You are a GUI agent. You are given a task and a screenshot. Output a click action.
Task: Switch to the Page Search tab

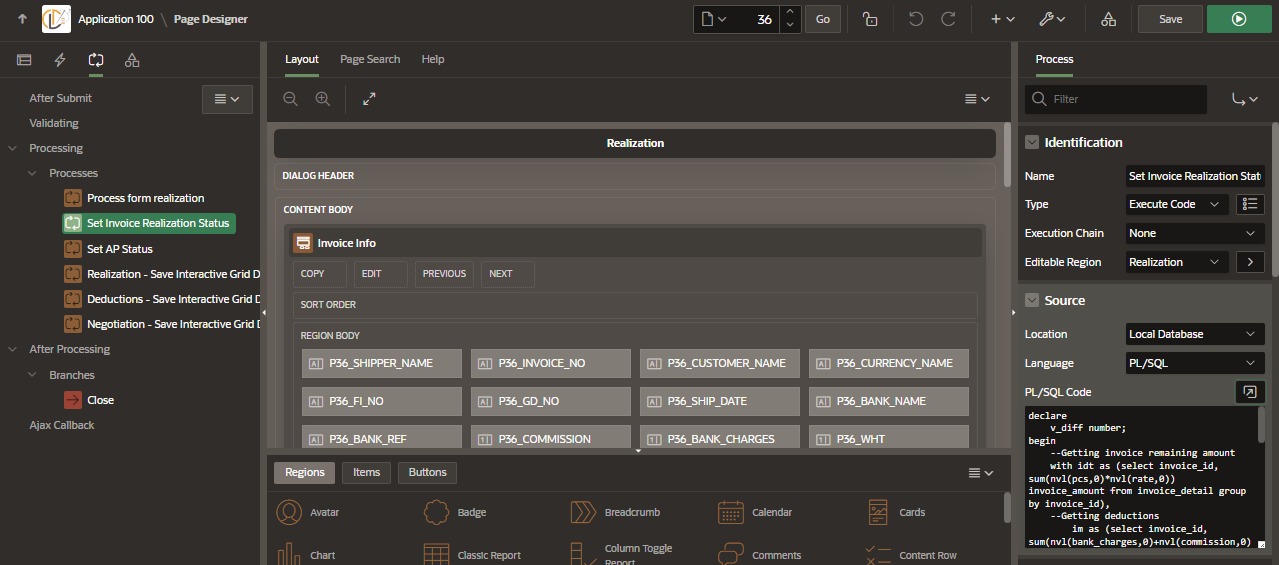pos(369,59)
